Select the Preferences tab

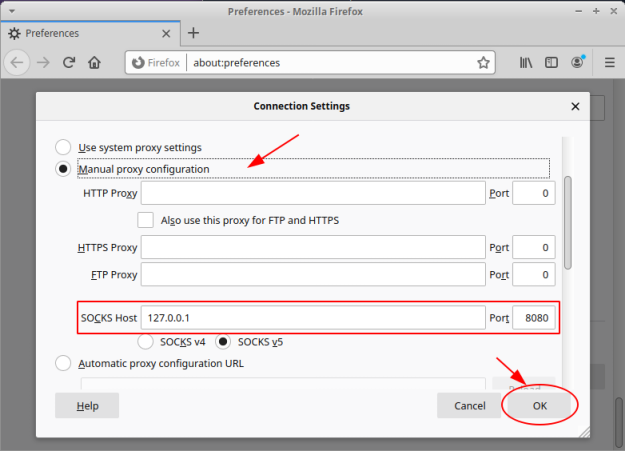tap(91, 33)
